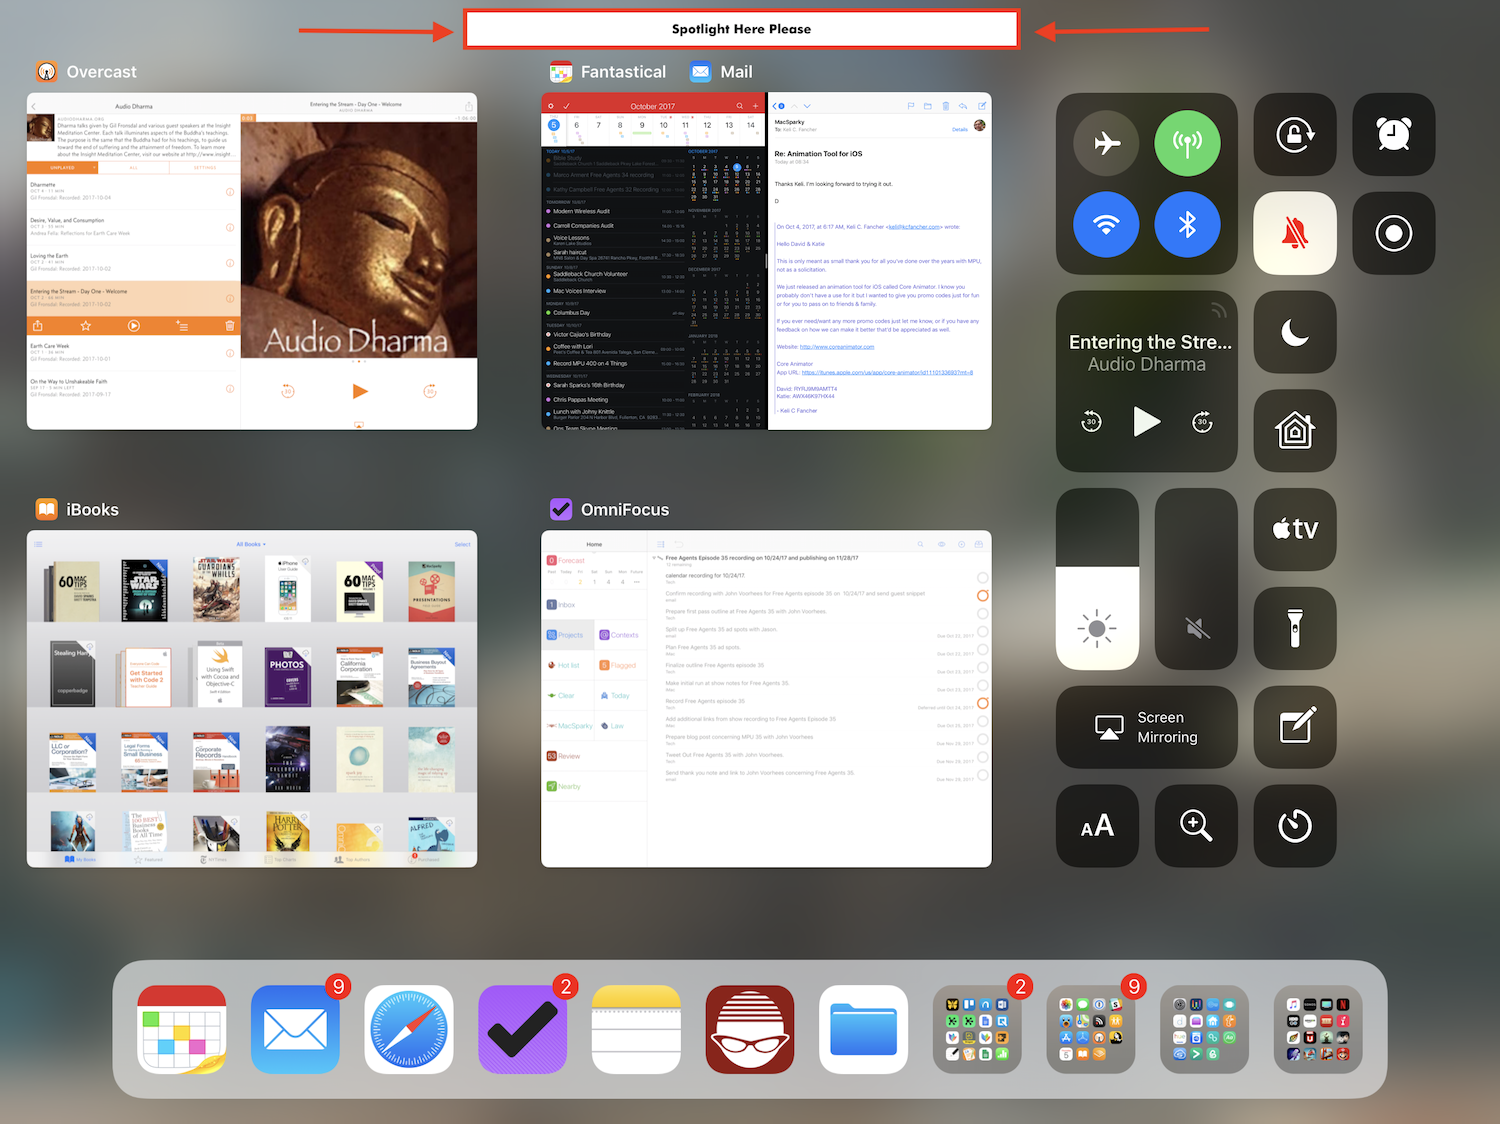Open coreanimator.com link in Mail message
The height and width of the screenshot is (1124, 1500).
pos(837,347)
